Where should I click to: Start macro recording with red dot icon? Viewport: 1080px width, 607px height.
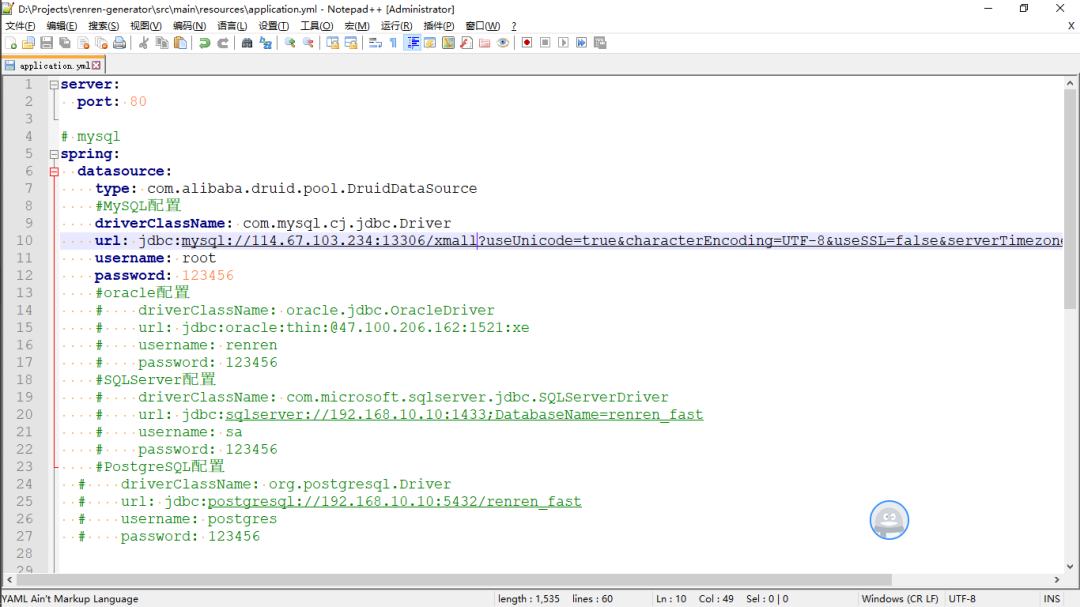click(x=526, y=43)
